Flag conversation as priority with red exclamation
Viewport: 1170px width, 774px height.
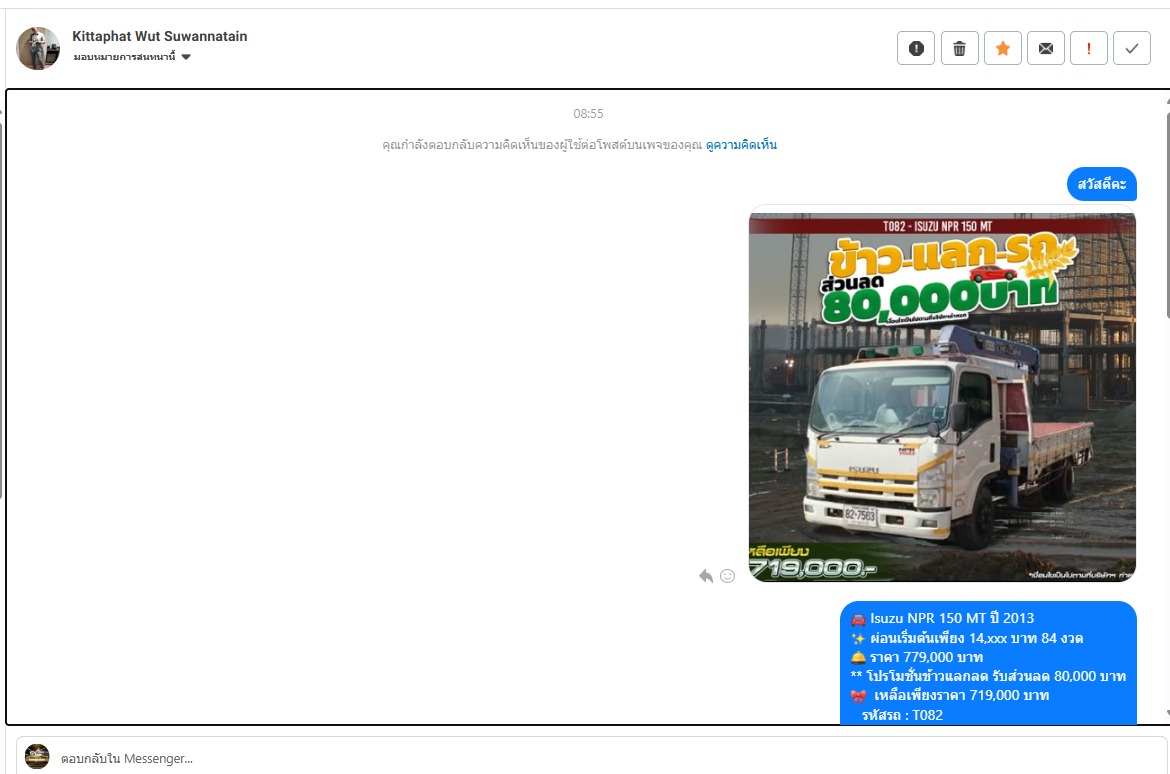[1089, 49]
